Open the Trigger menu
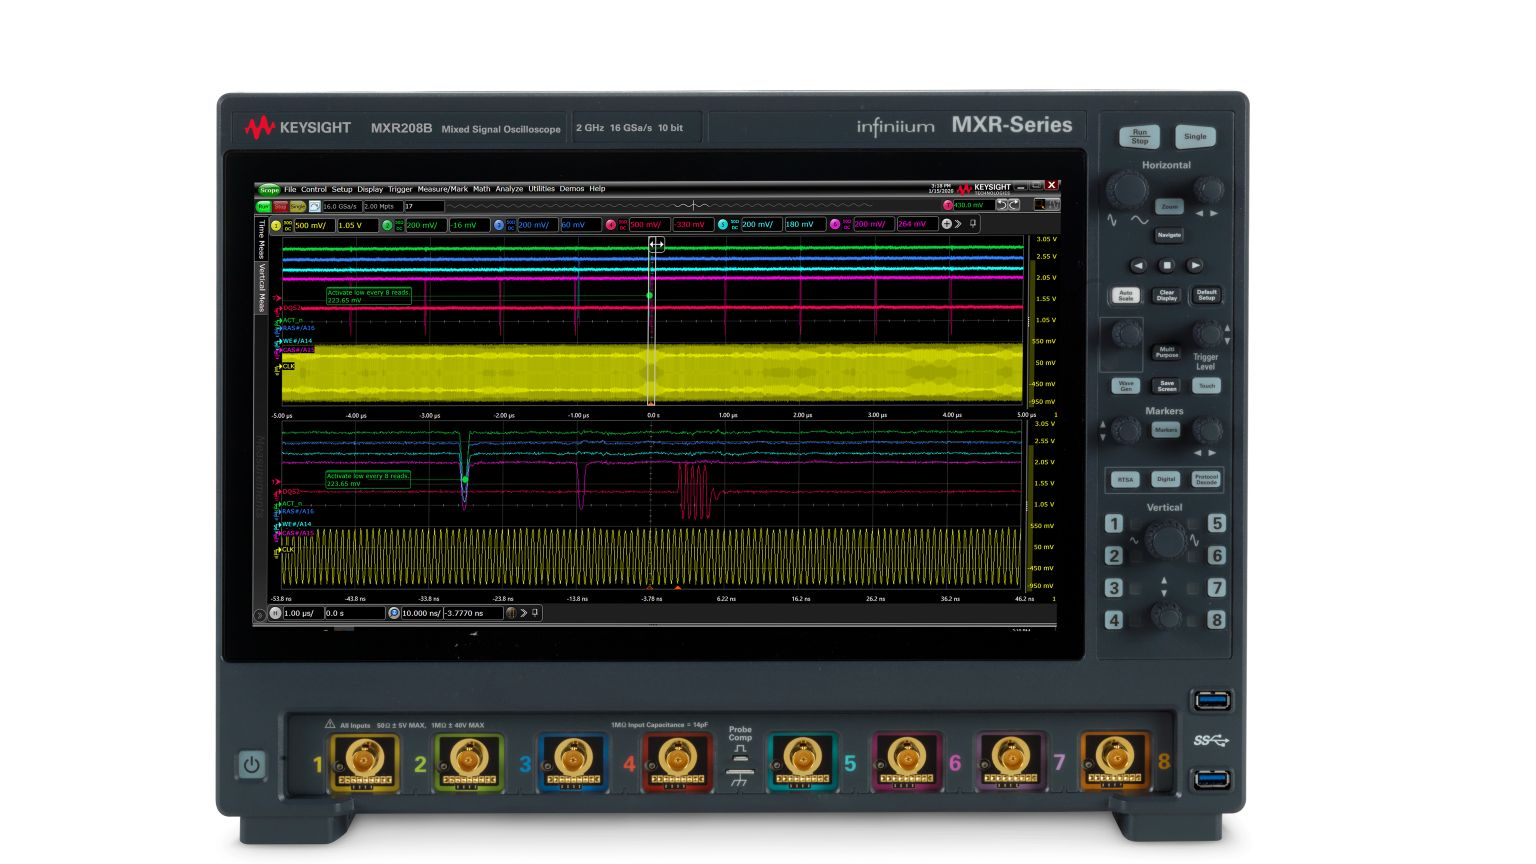1536x864 pixels. click(x=400, y=189)
